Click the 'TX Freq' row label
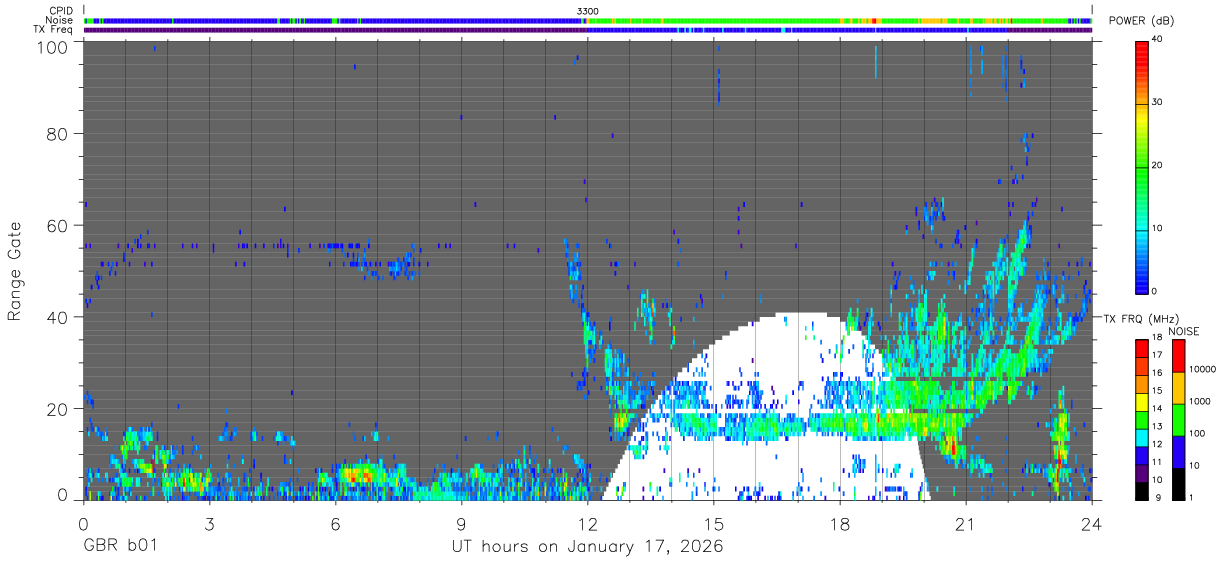This screenshot has width=1228, height=567. coord(53,29)
